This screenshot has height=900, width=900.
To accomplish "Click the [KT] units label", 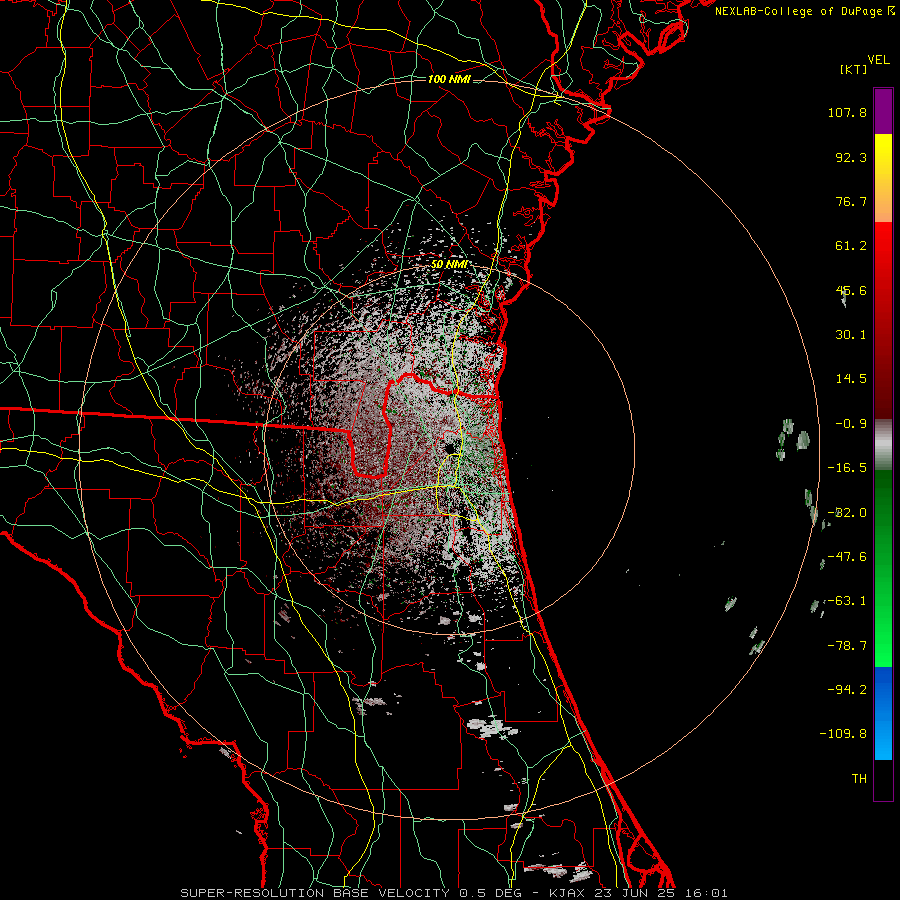I will click(854, 69).
